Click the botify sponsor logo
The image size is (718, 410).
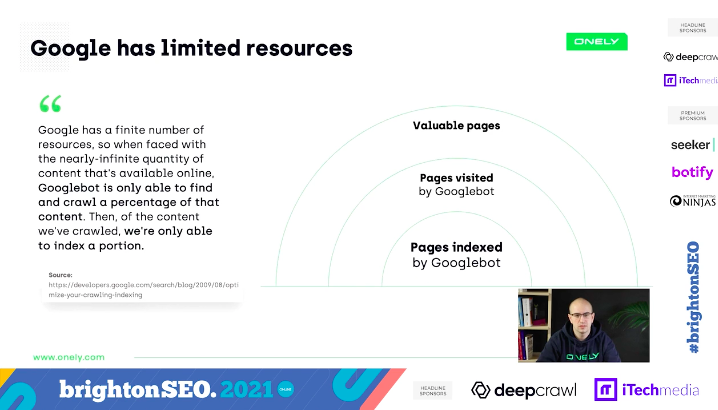click(692, 172)
